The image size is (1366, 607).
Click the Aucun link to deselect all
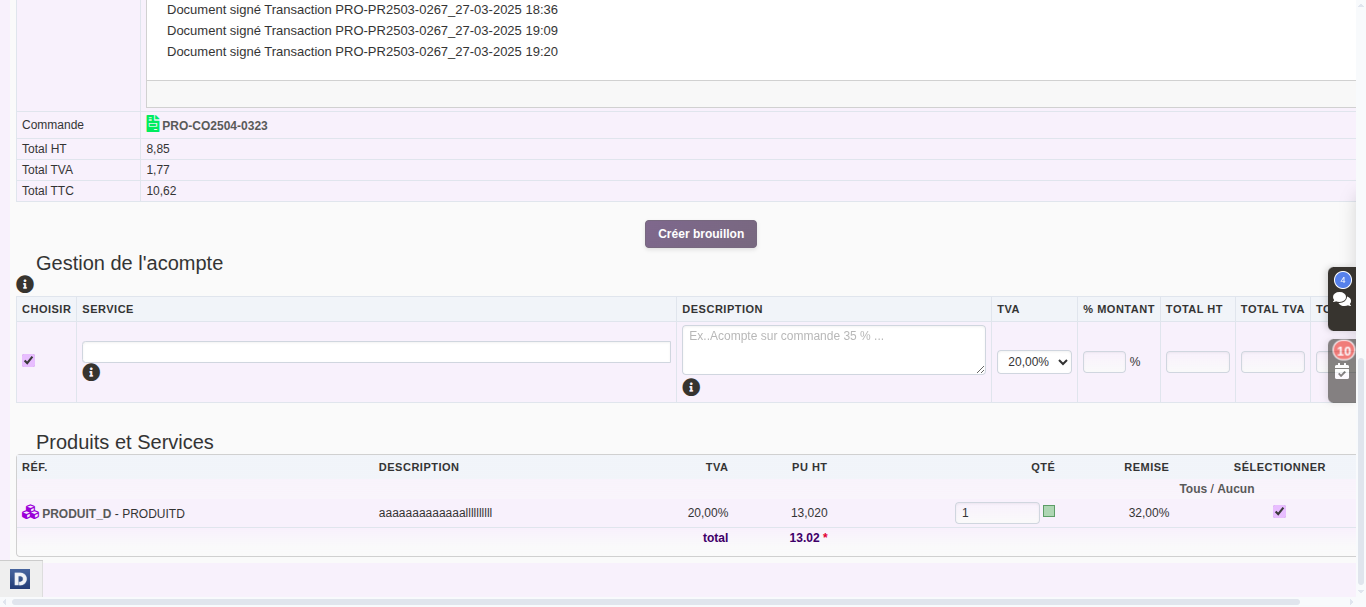pyautogui.click(x=1236, y=489)
